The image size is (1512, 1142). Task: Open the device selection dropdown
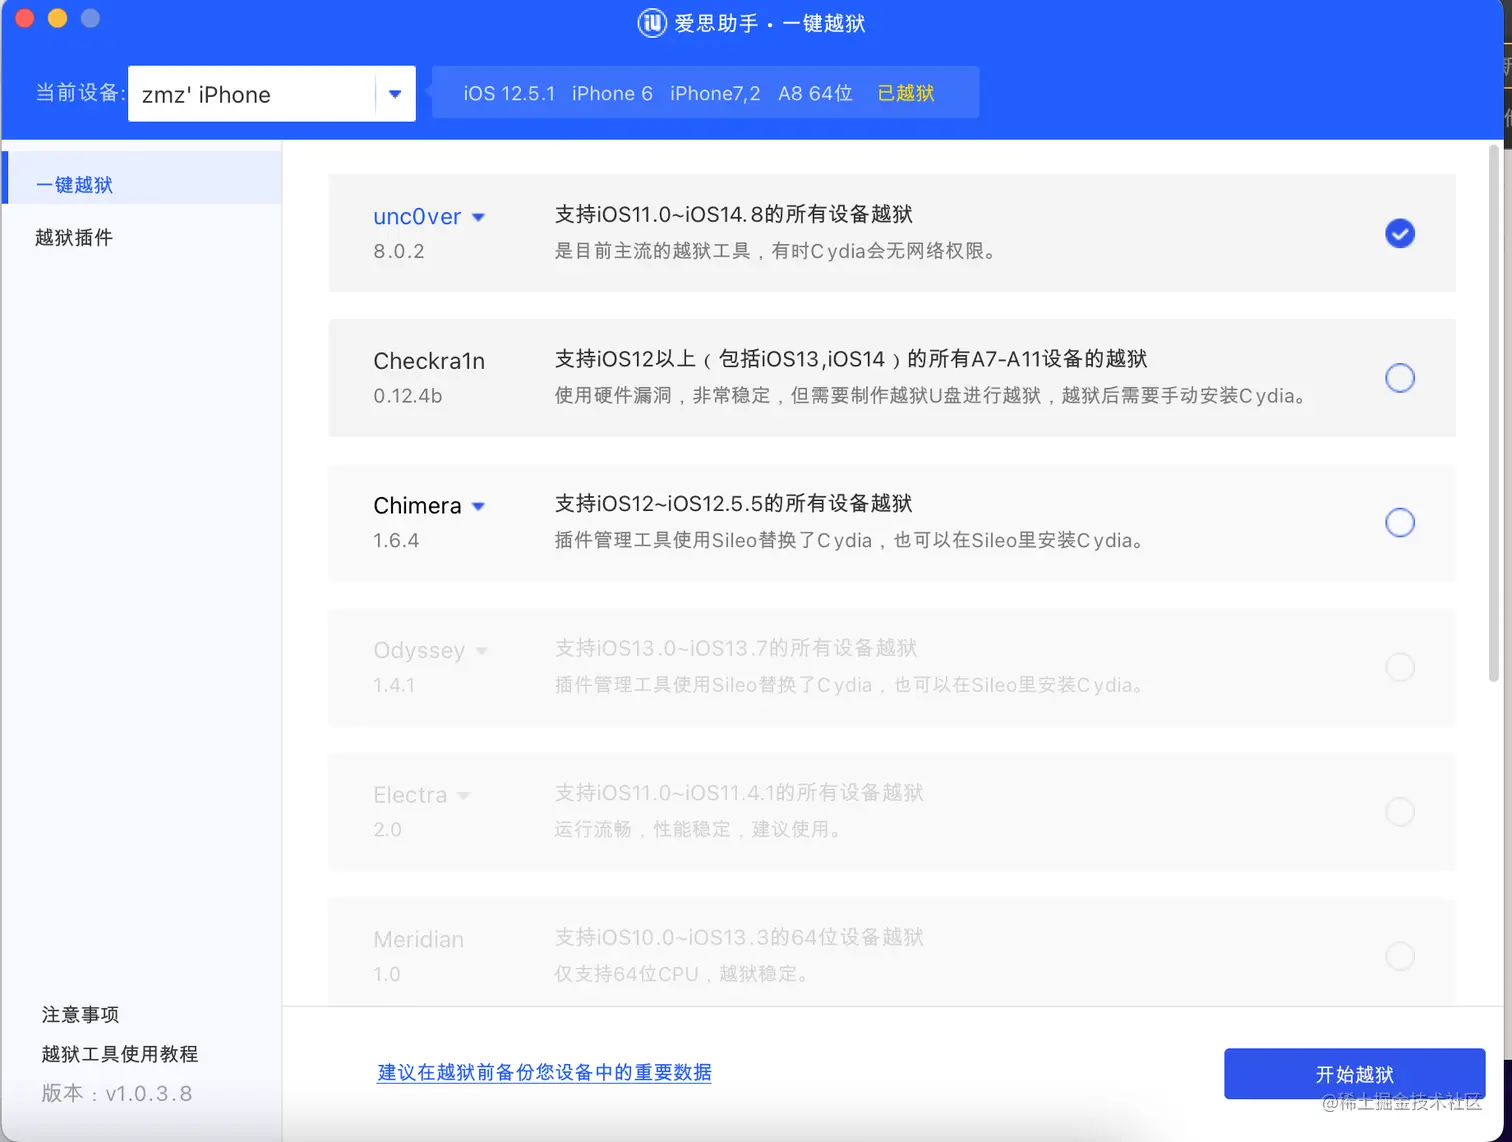pos(394,93)
